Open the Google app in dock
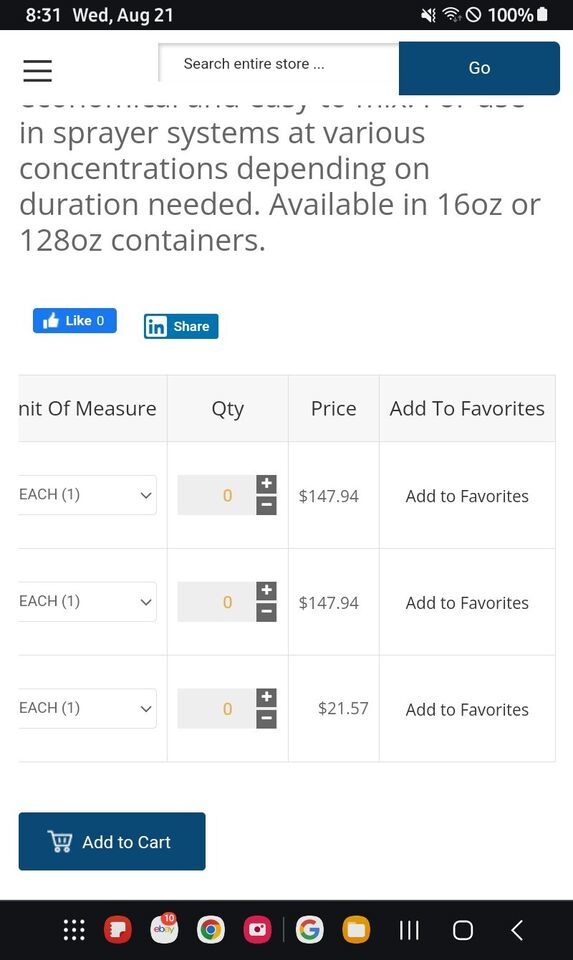This screenshot has width=573, height=960. [310, 930]
